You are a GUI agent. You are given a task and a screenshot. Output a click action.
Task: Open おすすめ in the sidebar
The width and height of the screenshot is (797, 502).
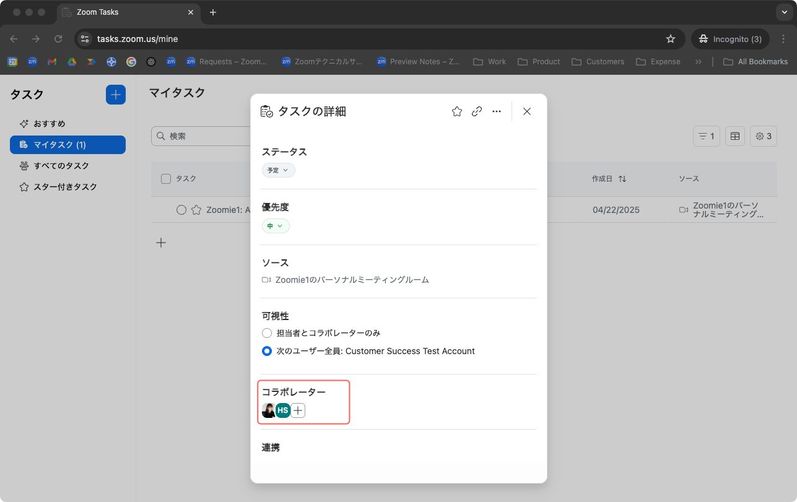click(x=49, y=123)
